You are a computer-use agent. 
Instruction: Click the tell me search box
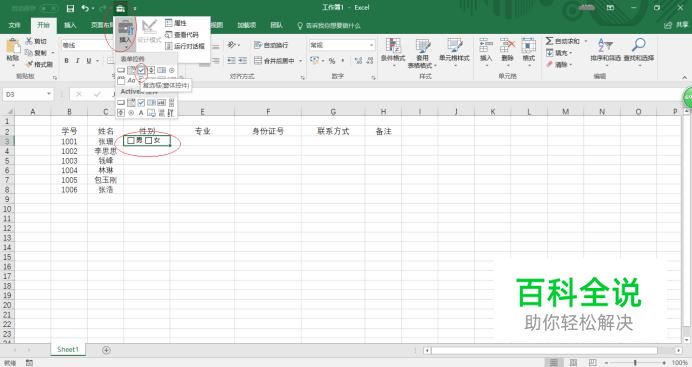pyautogui.click(x=329, y=26)
